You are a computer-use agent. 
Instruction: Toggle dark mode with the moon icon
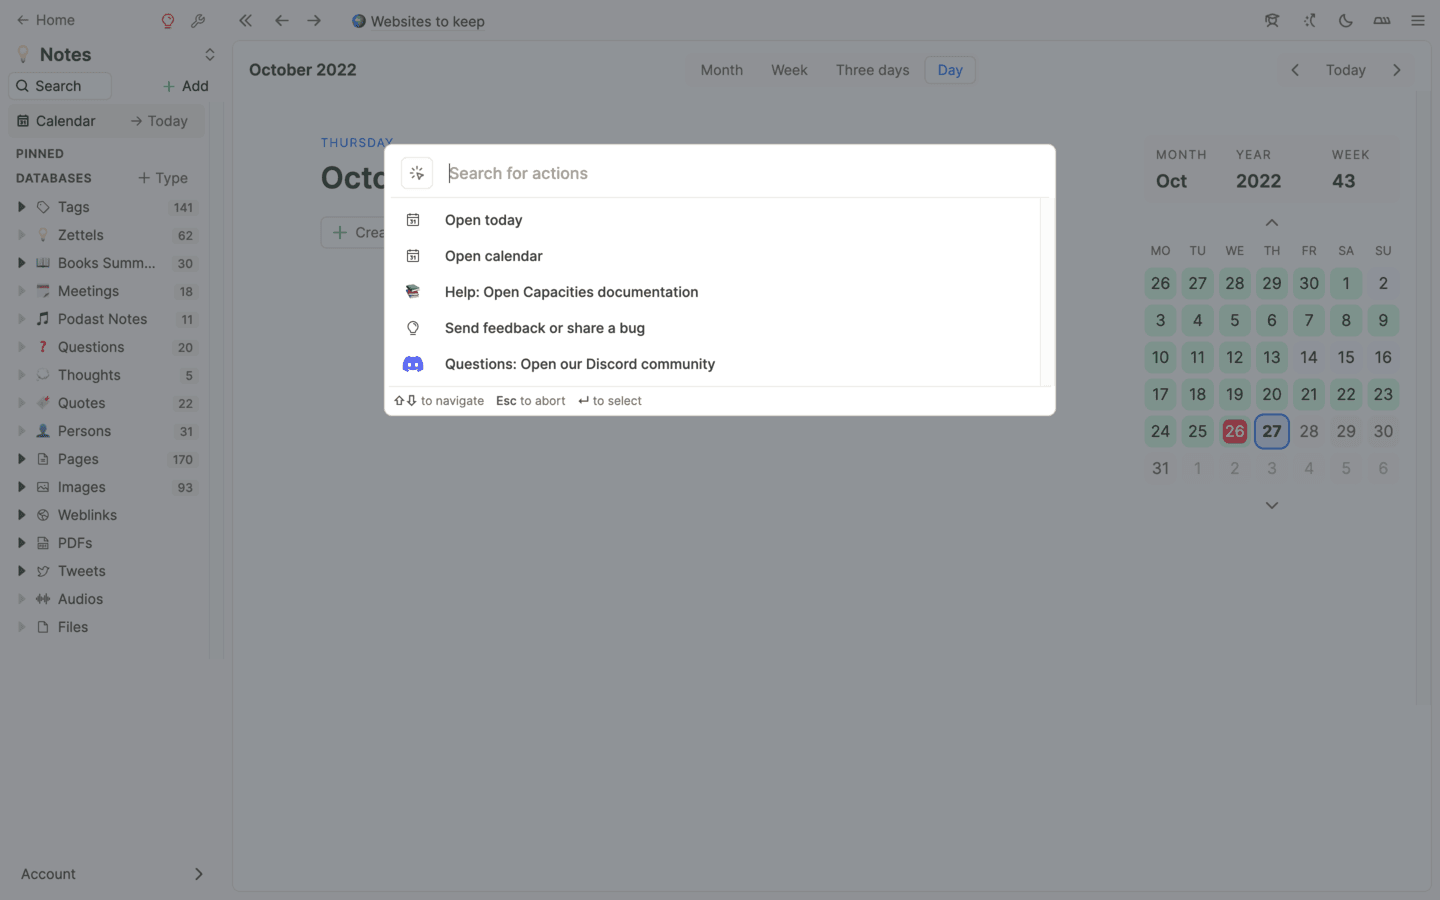[1345, 21]
